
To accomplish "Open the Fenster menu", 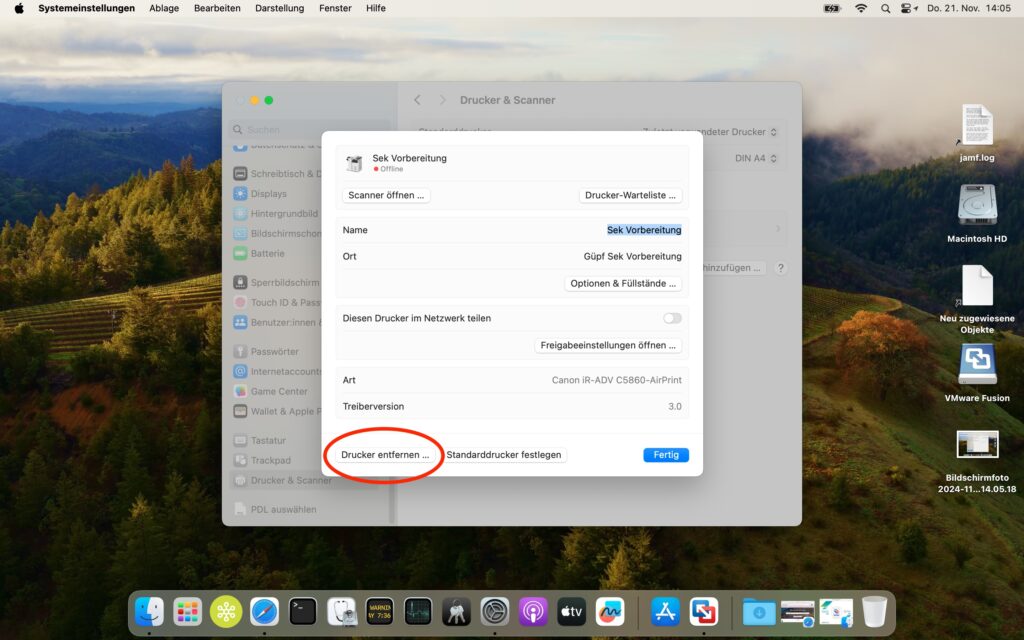I will pyautogui.click(x=335, y=8).
